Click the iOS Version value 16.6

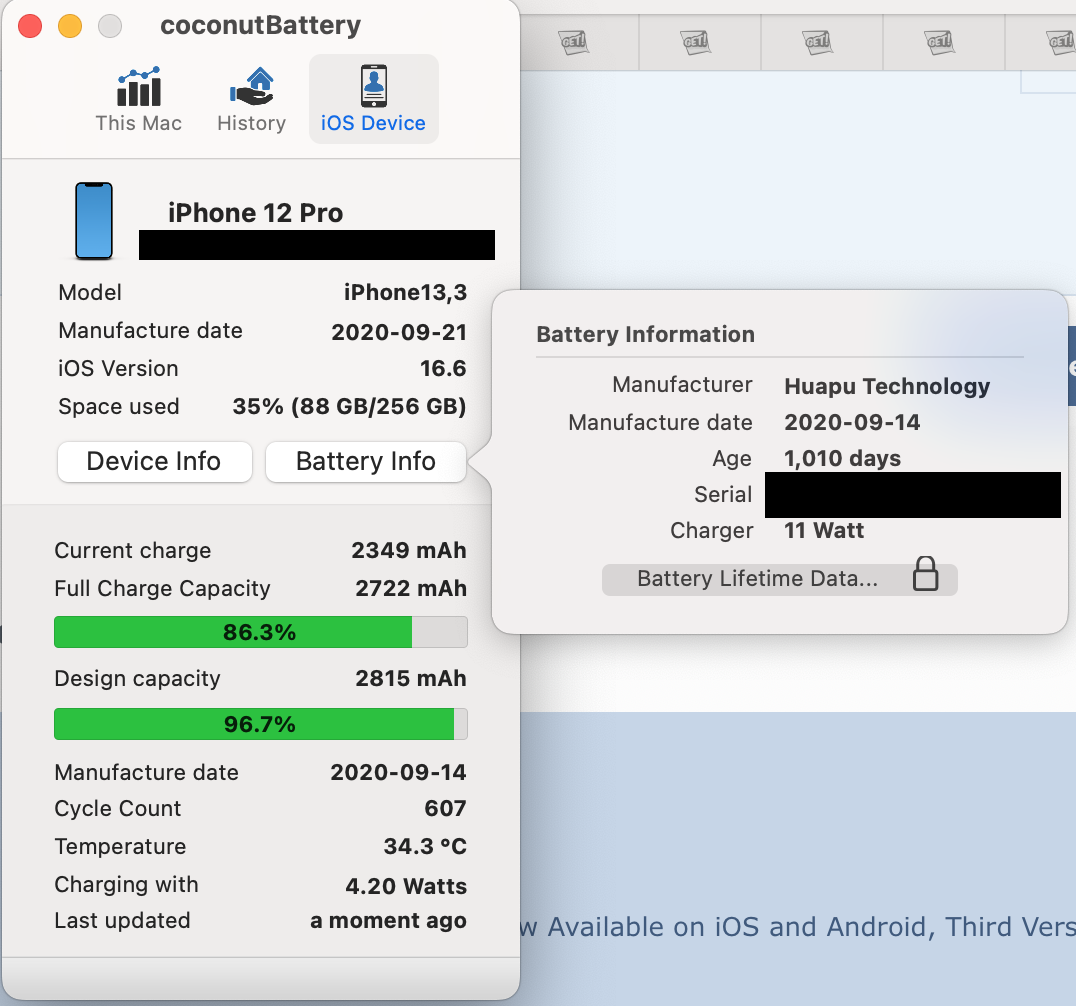point(443,369)
